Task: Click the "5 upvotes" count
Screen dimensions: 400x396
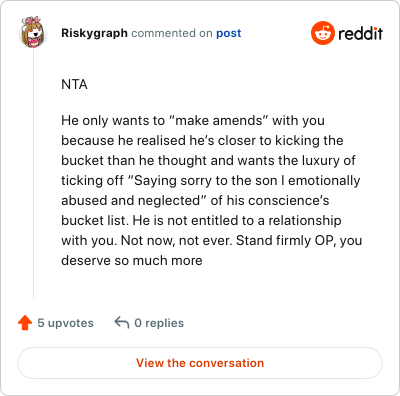Action: coord(65,323)
